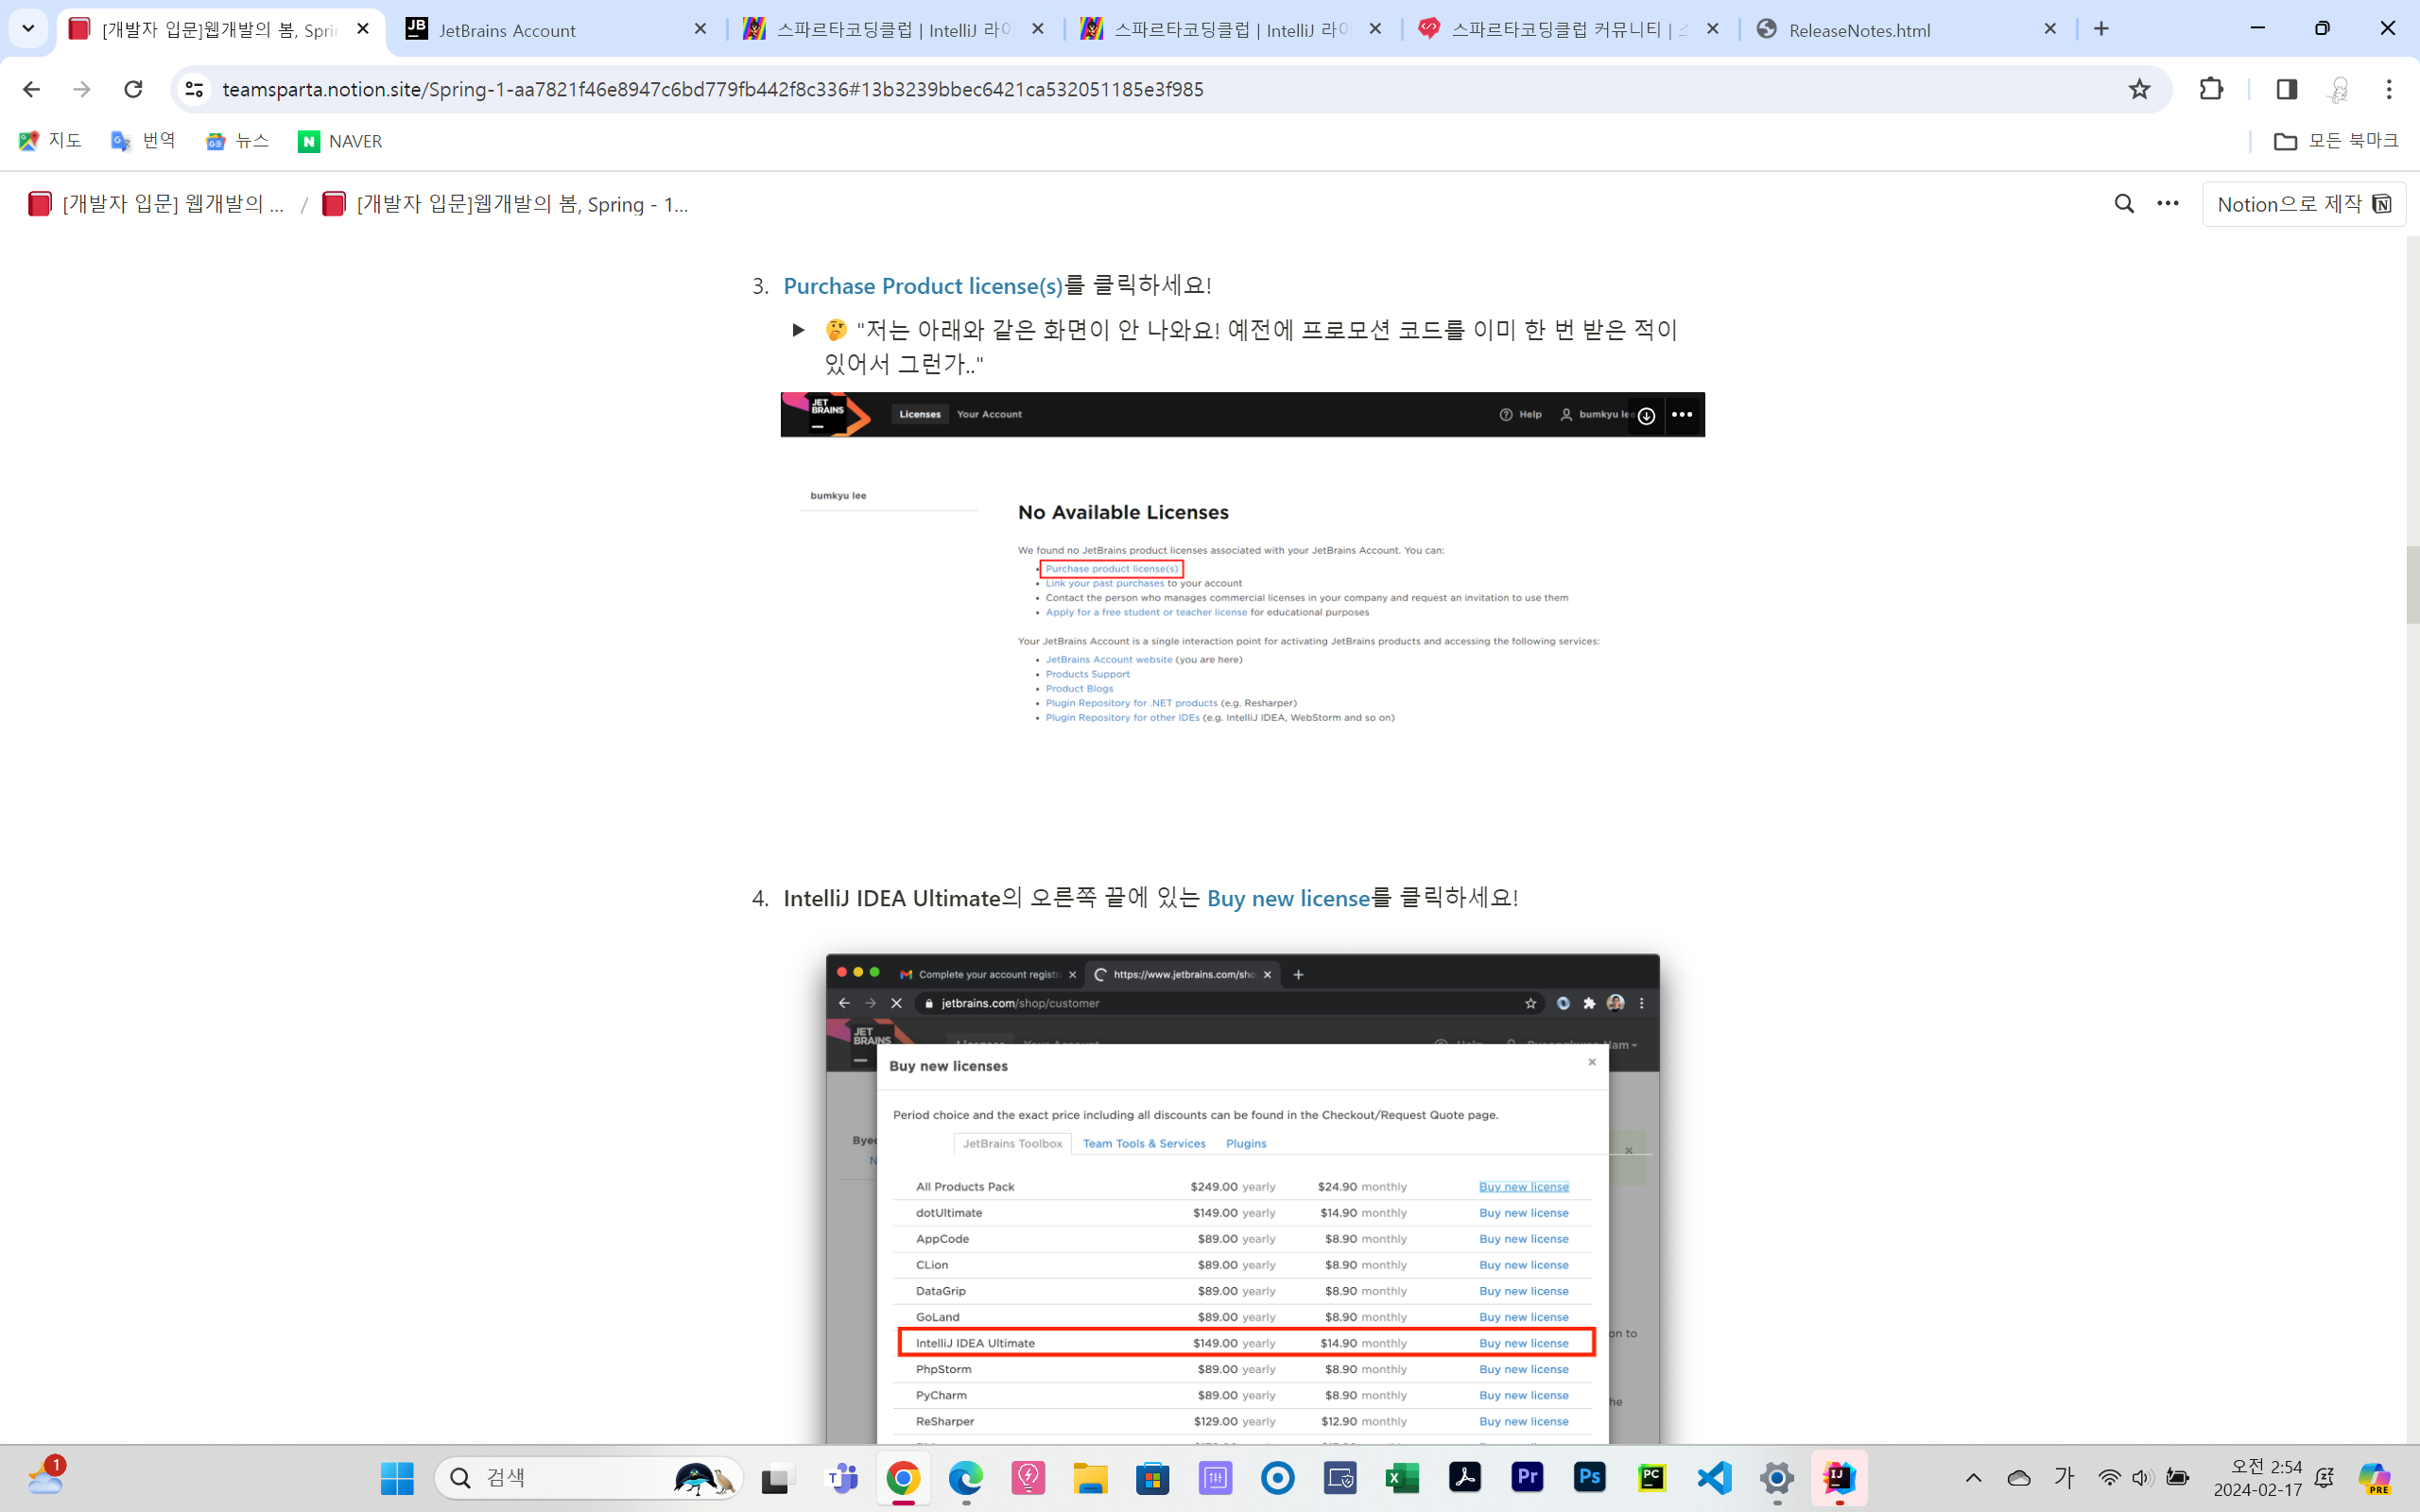Click the page vertical scrollbar thumb

point(2412,585)
